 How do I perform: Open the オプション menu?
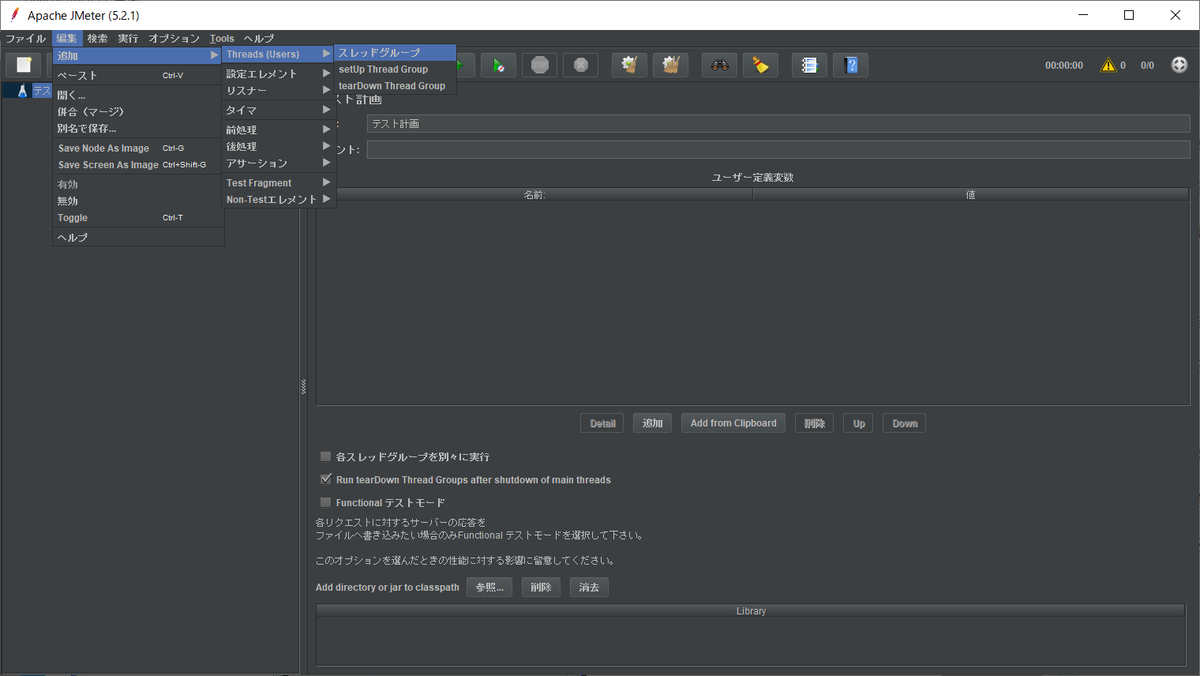pyautogui.click(x=174, y=38)
